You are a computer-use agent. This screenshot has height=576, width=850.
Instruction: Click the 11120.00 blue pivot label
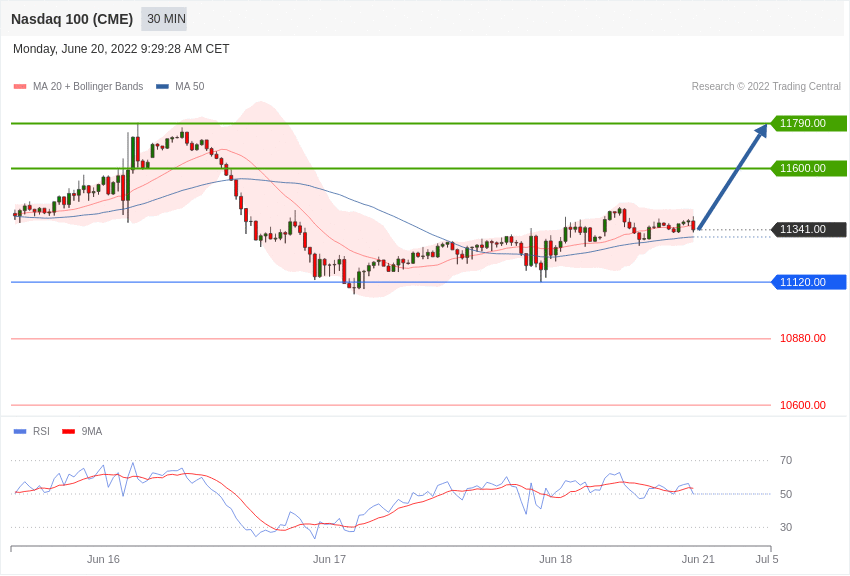tap(809, 282)
